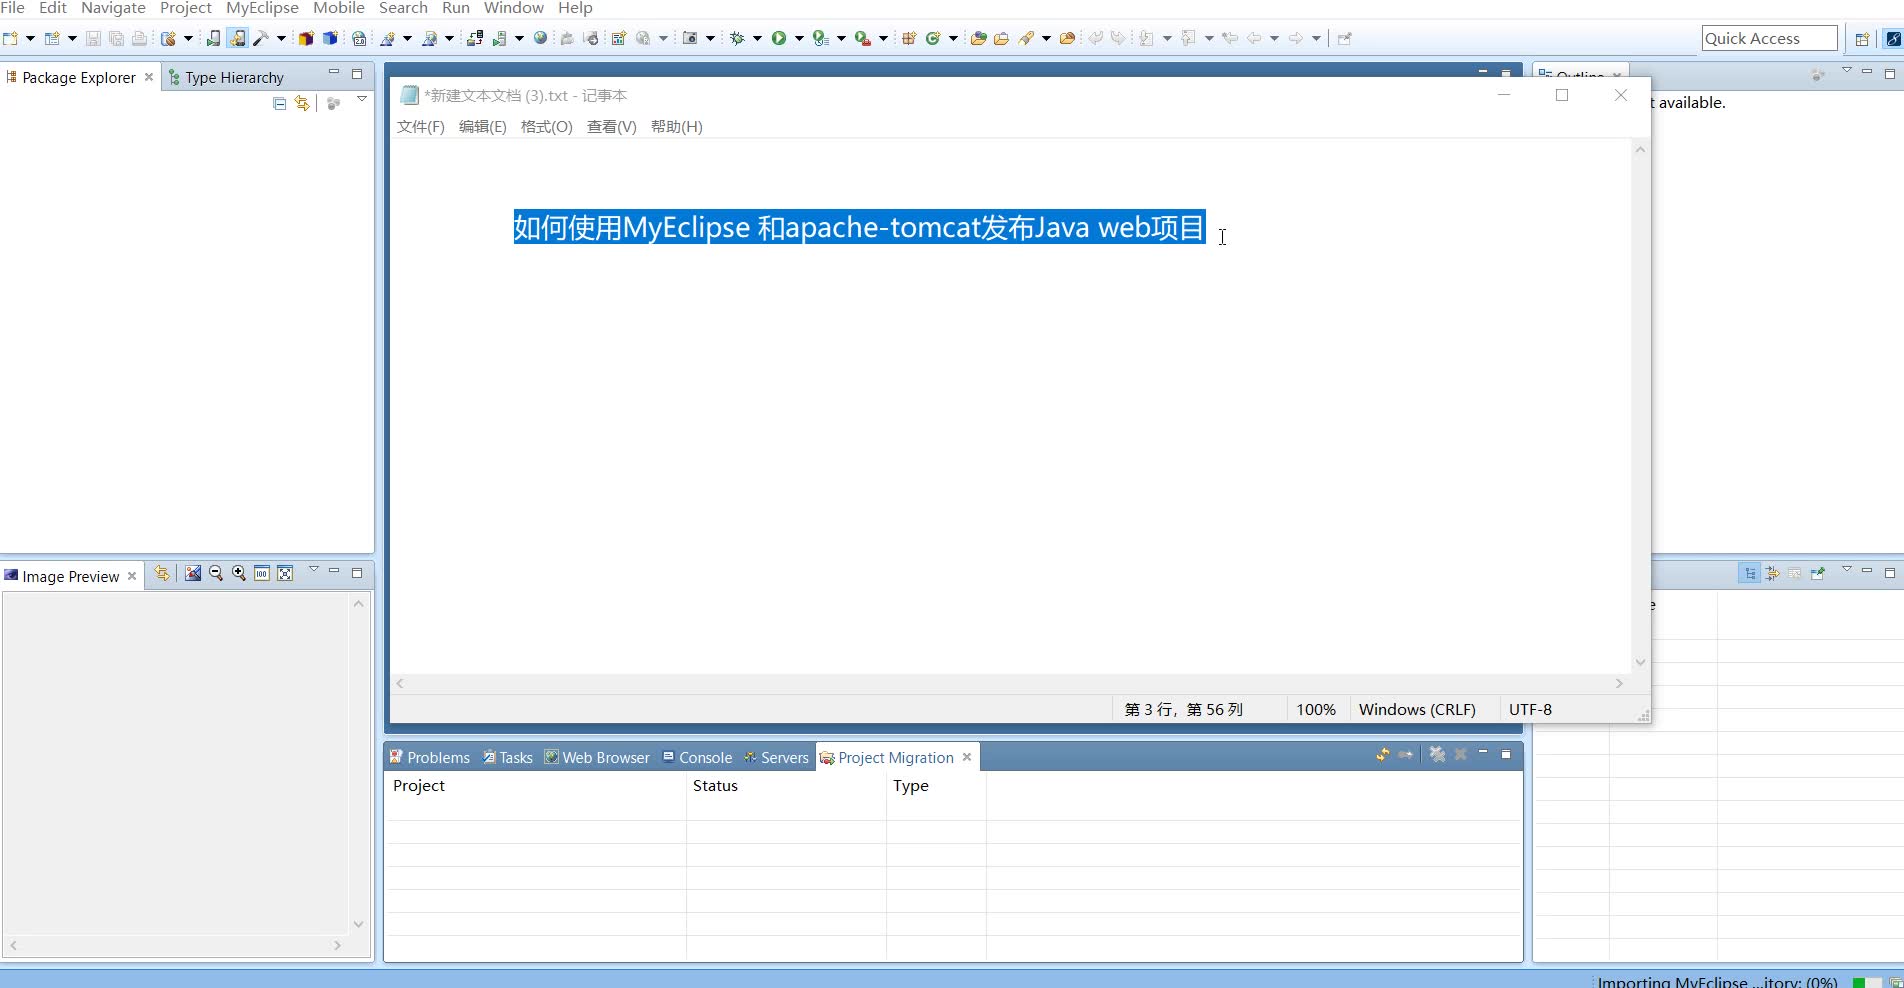Click the Importing MyEclipse progress indicator
Viewport: 1904px width, 988px height.
point(1717,981)
